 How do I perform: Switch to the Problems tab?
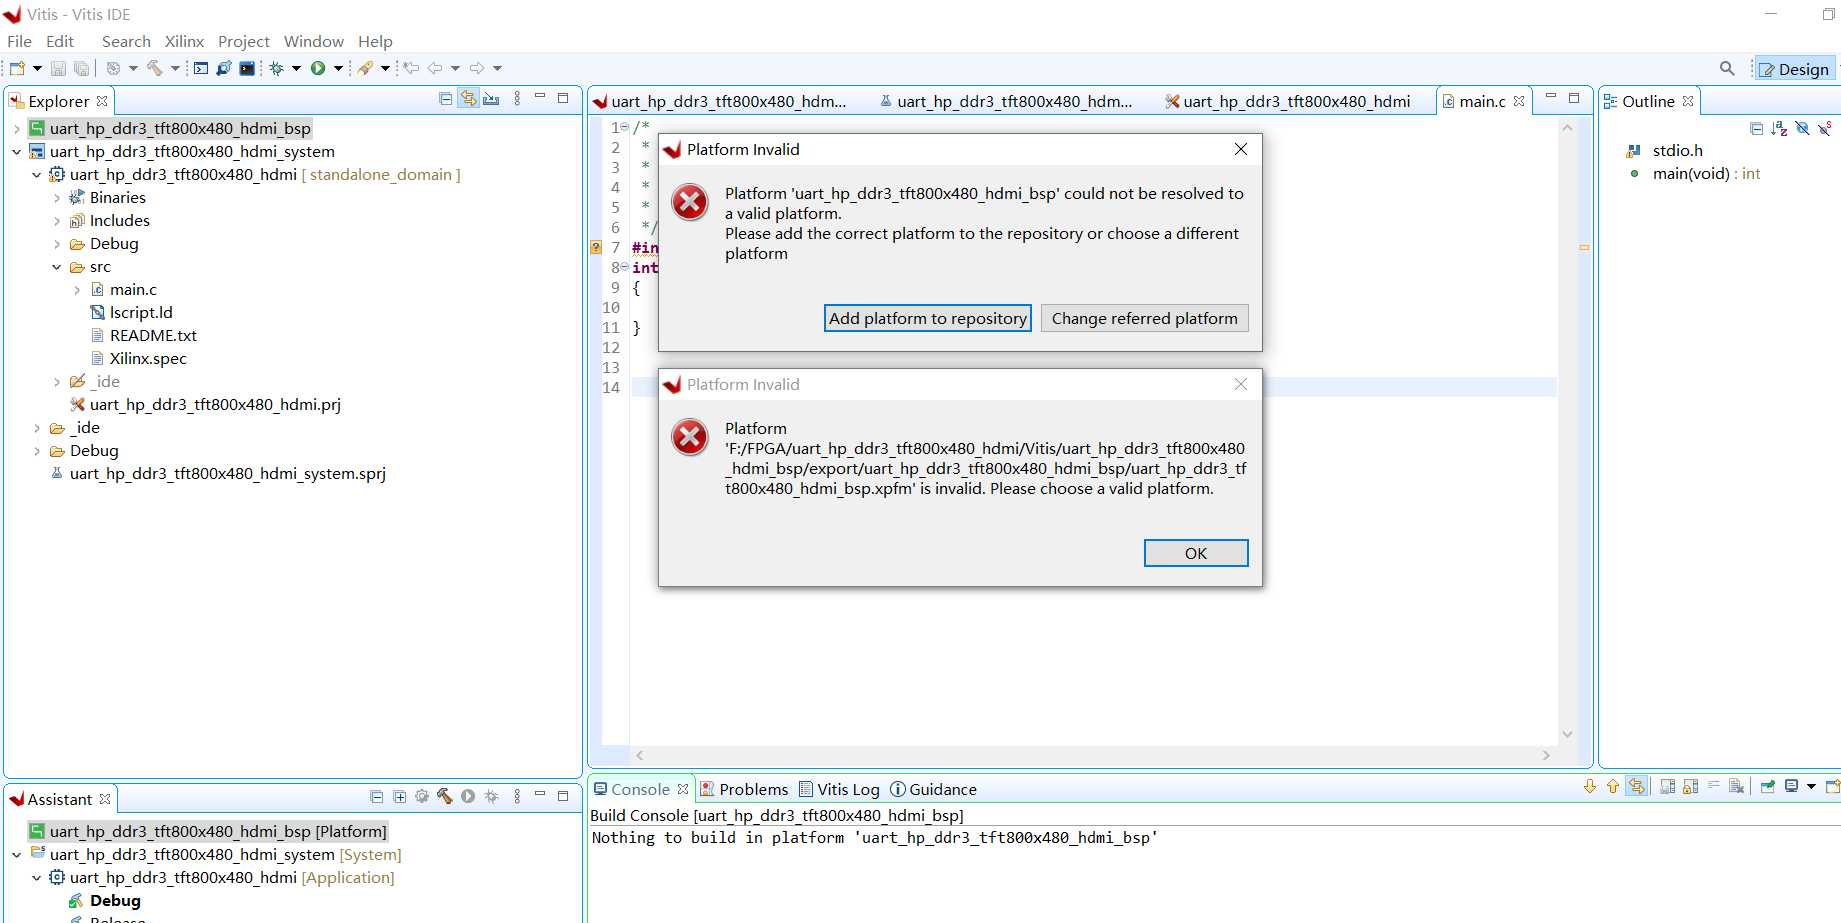point(744,789)
